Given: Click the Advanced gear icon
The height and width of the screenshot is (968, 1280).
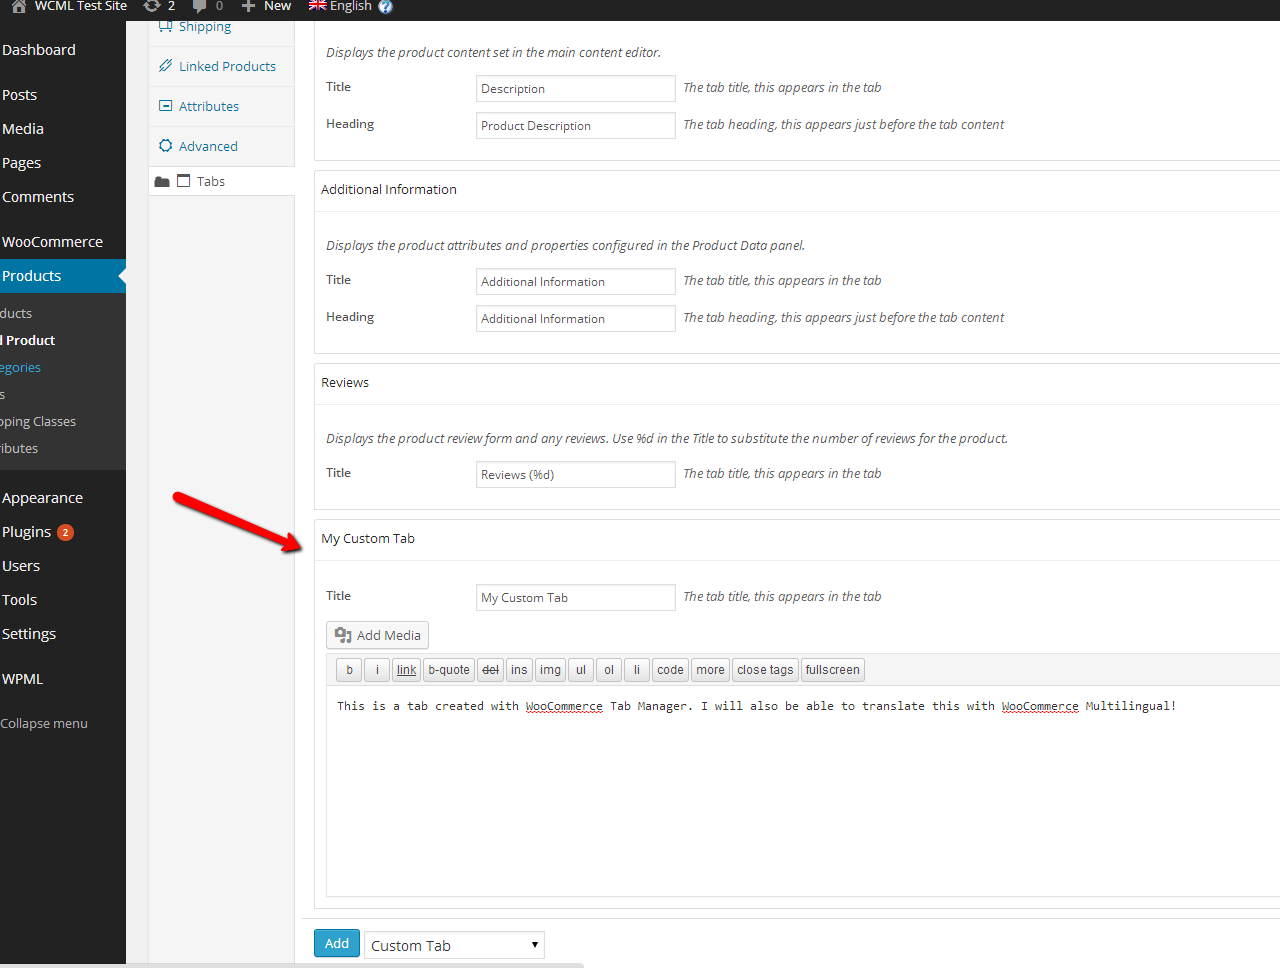Looking at the screenshot, I should 166,146.
